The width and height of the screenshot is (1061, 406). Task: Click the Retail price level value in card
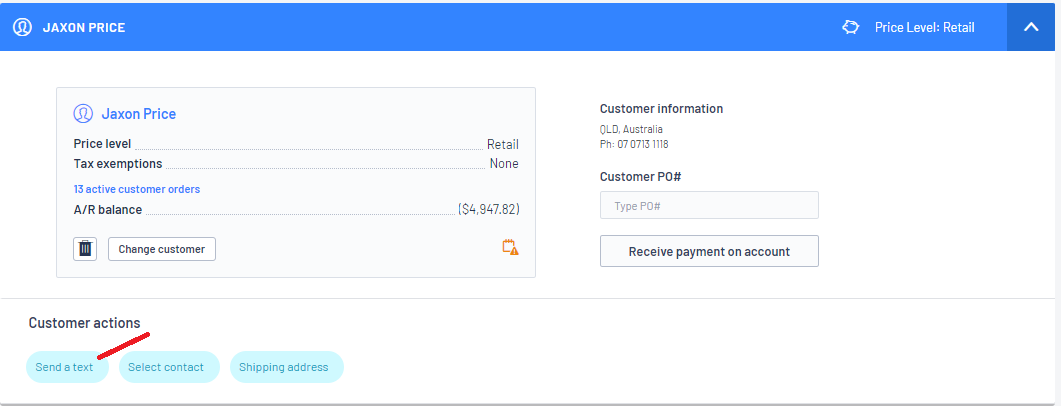[x=502, y=144]
